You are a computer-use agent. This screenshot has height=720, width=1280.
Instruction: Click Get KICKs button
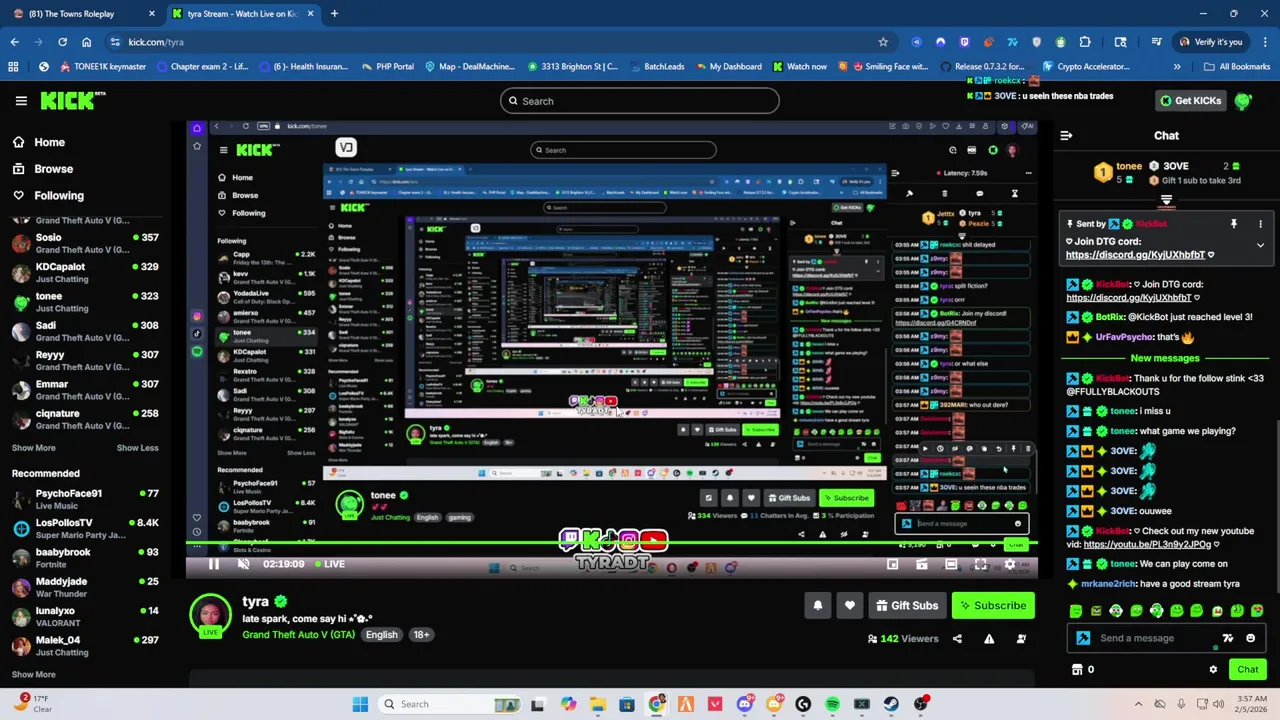click(1189, 101)
